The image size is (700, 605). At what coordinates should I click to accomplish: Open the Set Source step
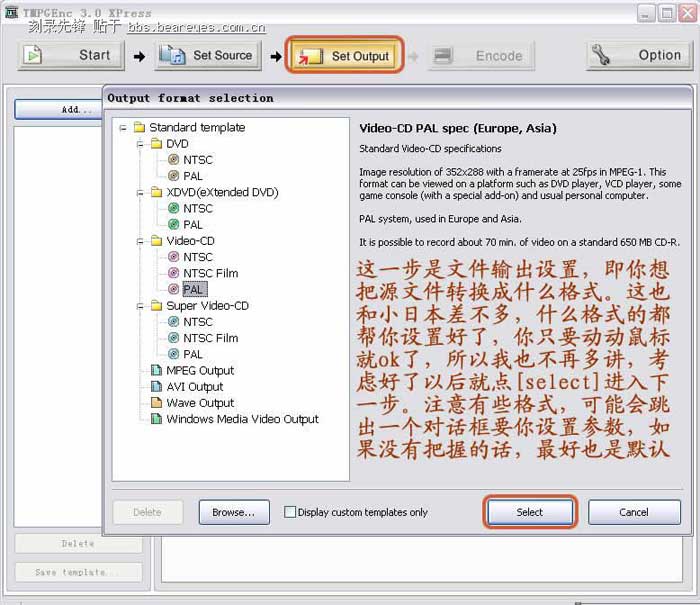(208, 55)
